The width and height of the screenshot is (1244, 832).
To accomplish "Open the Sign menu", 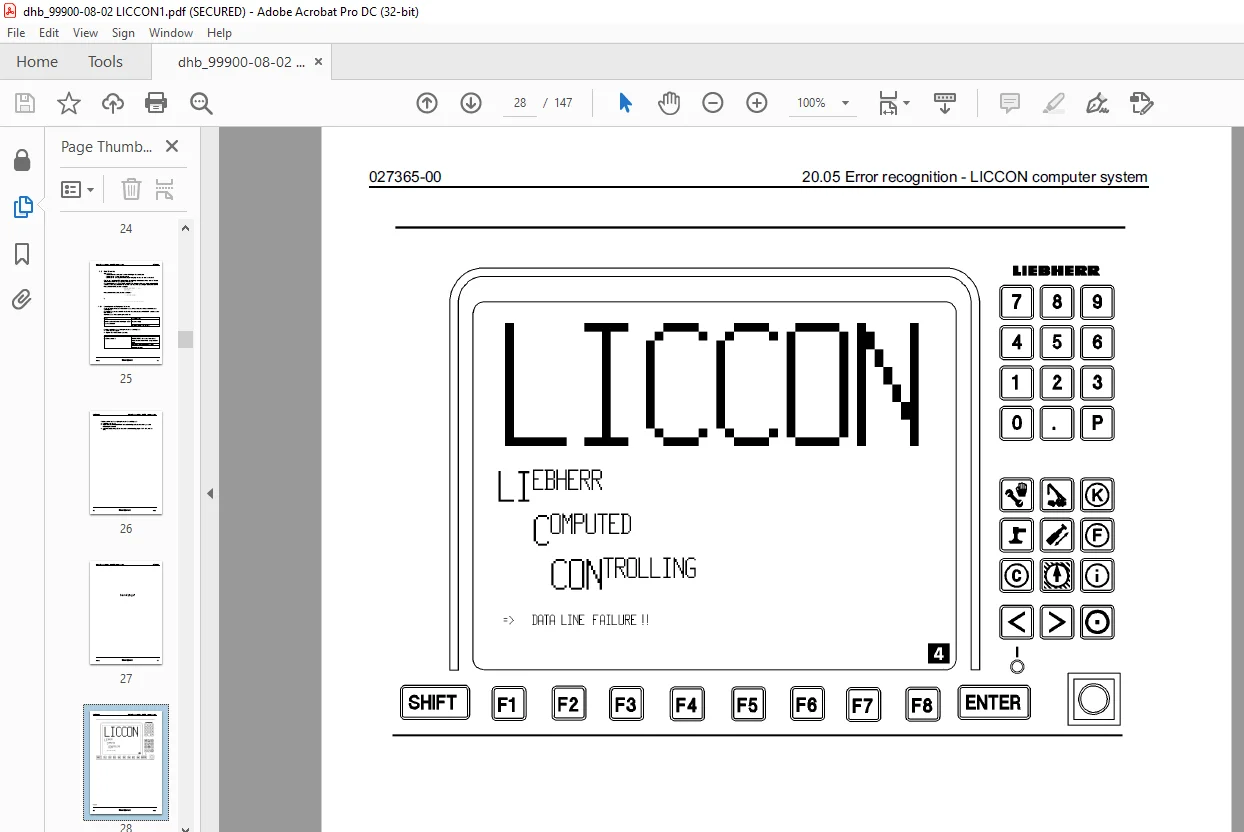I will coord(123,33).
